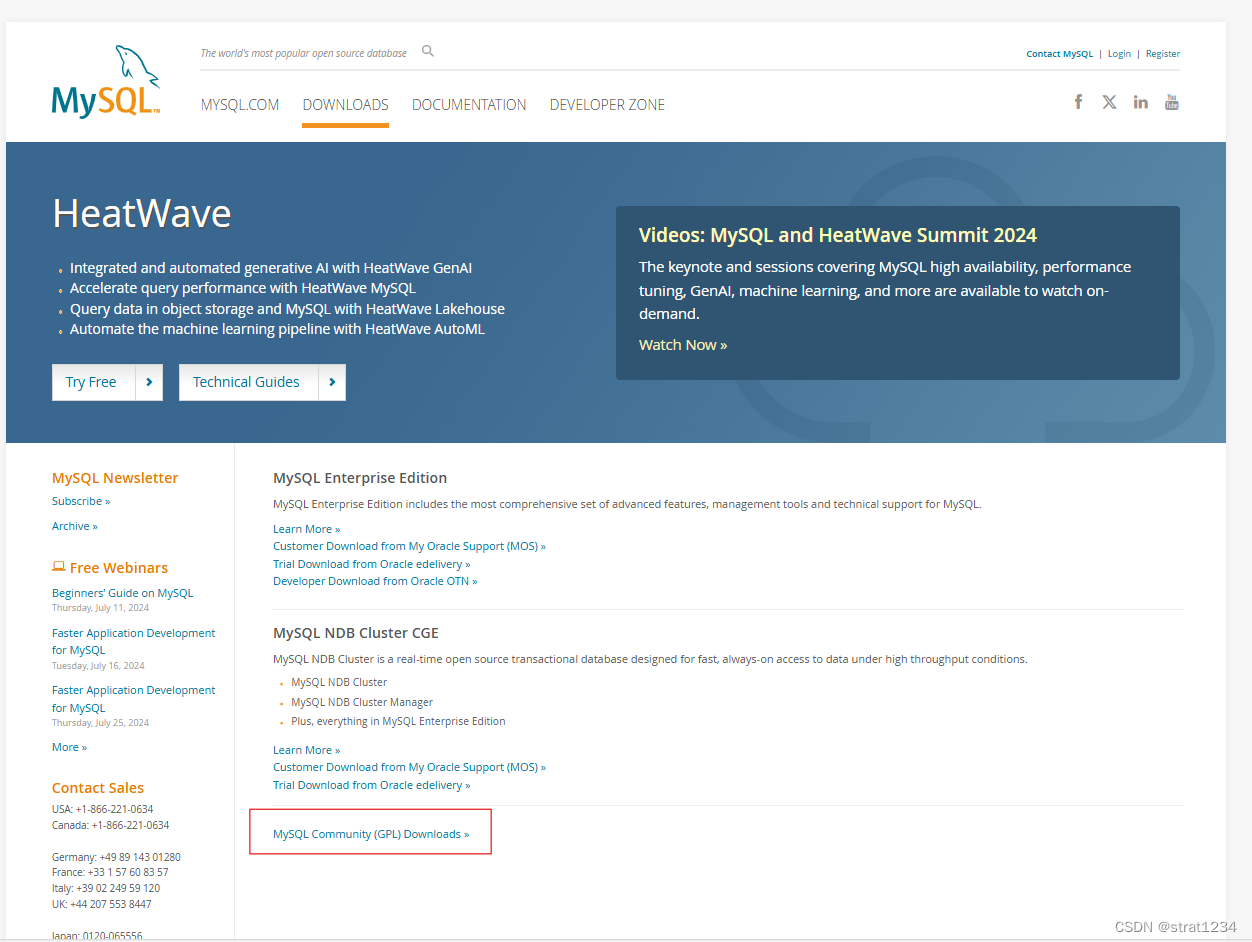Click the Contact Sales heading
Screen dimensions: 1252x942
click(98, 788)
